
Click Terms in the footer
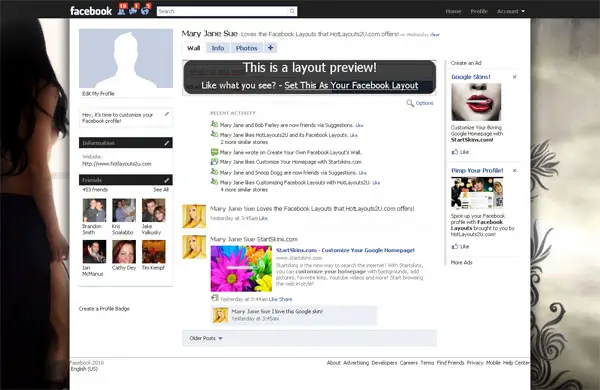point(427,363)
